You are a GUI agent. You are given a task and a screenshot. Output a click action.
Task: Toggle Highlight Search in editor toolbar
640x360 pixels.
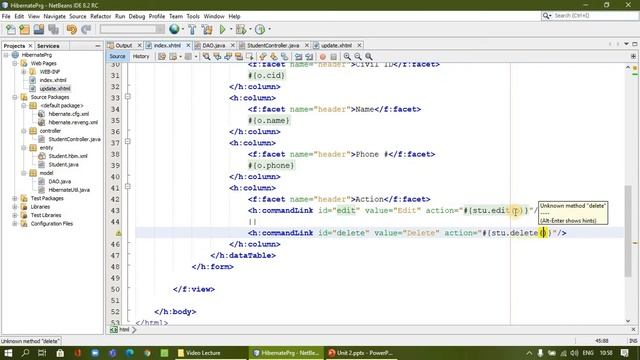click(x=239, y=56)
